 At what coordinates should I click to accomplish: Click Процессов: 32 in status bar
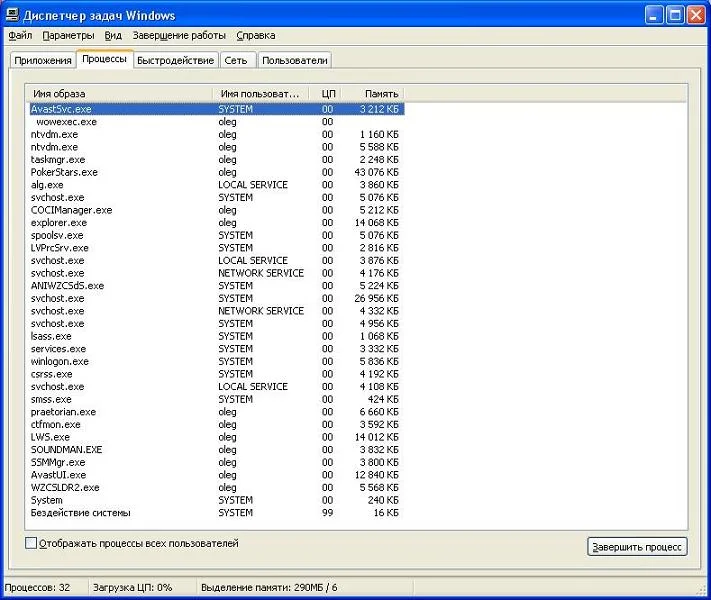pos(37,588)
